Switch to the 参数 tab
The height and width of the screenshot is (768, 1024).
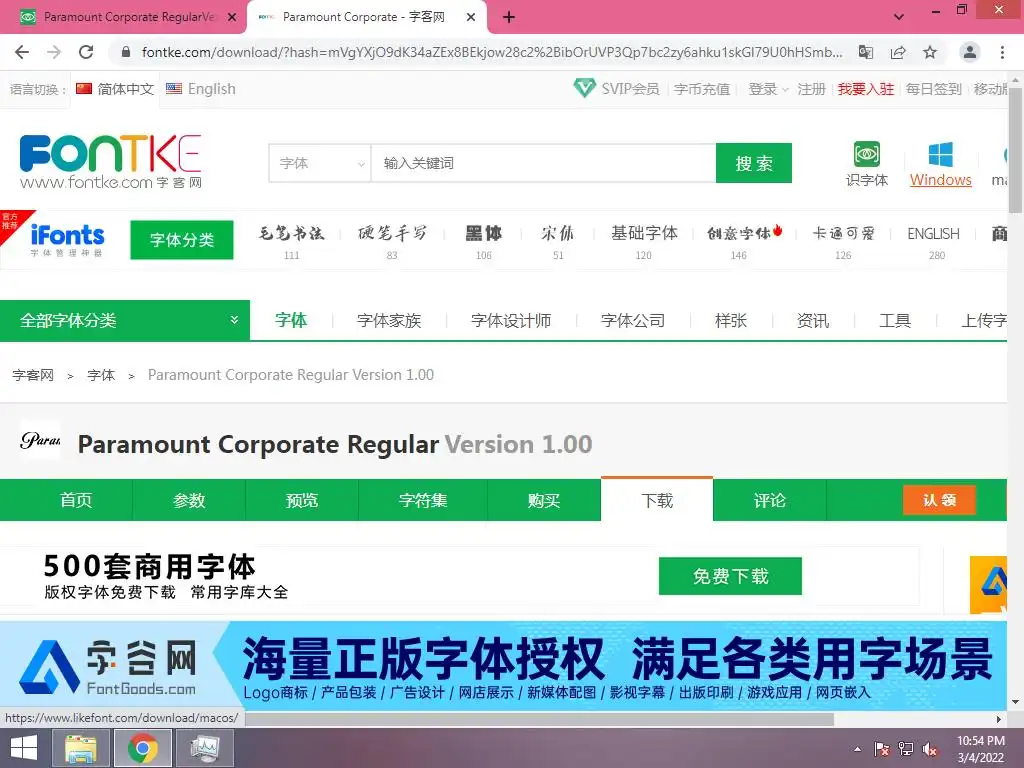189,500
